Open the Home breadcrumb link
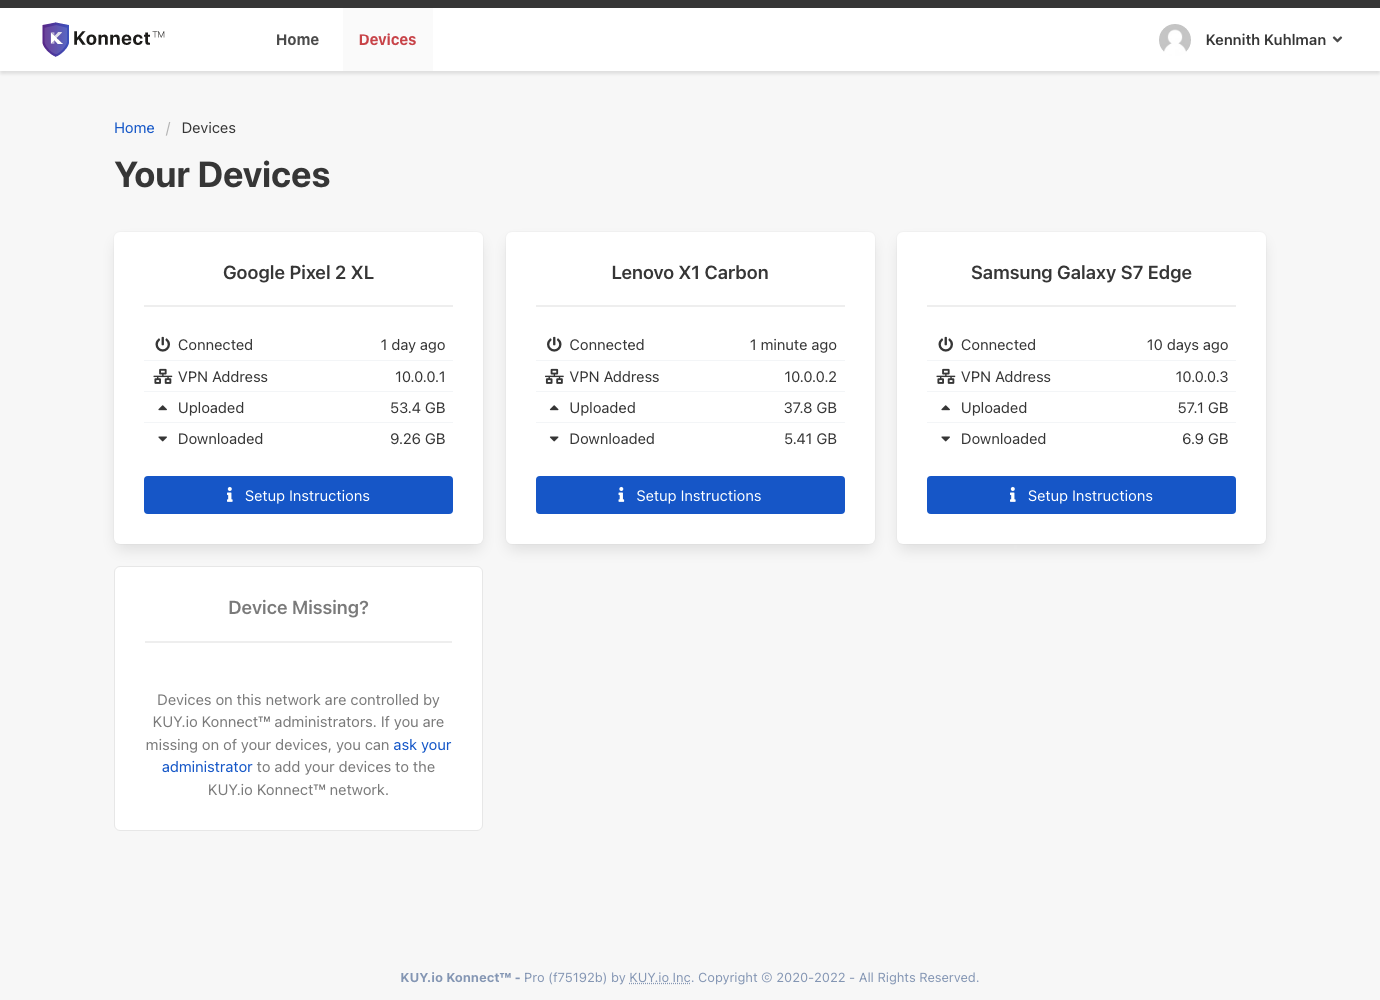 click(134, 127)
